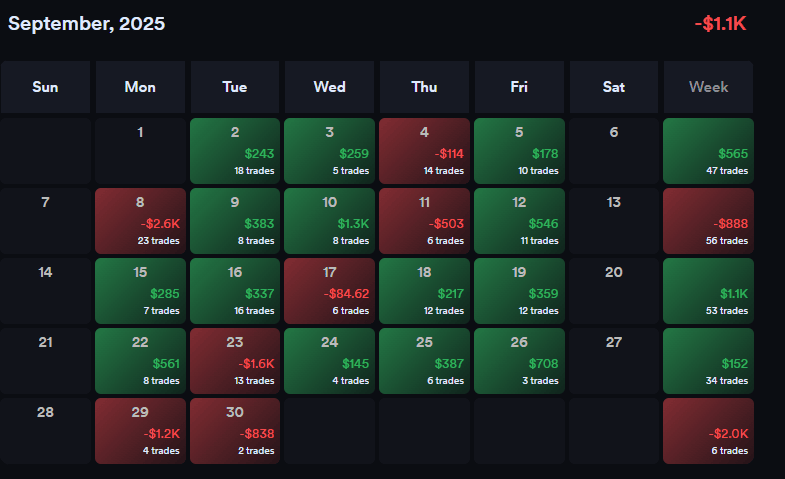
Task: Select September 29 day with 4 trades
Action: [140, 431]
